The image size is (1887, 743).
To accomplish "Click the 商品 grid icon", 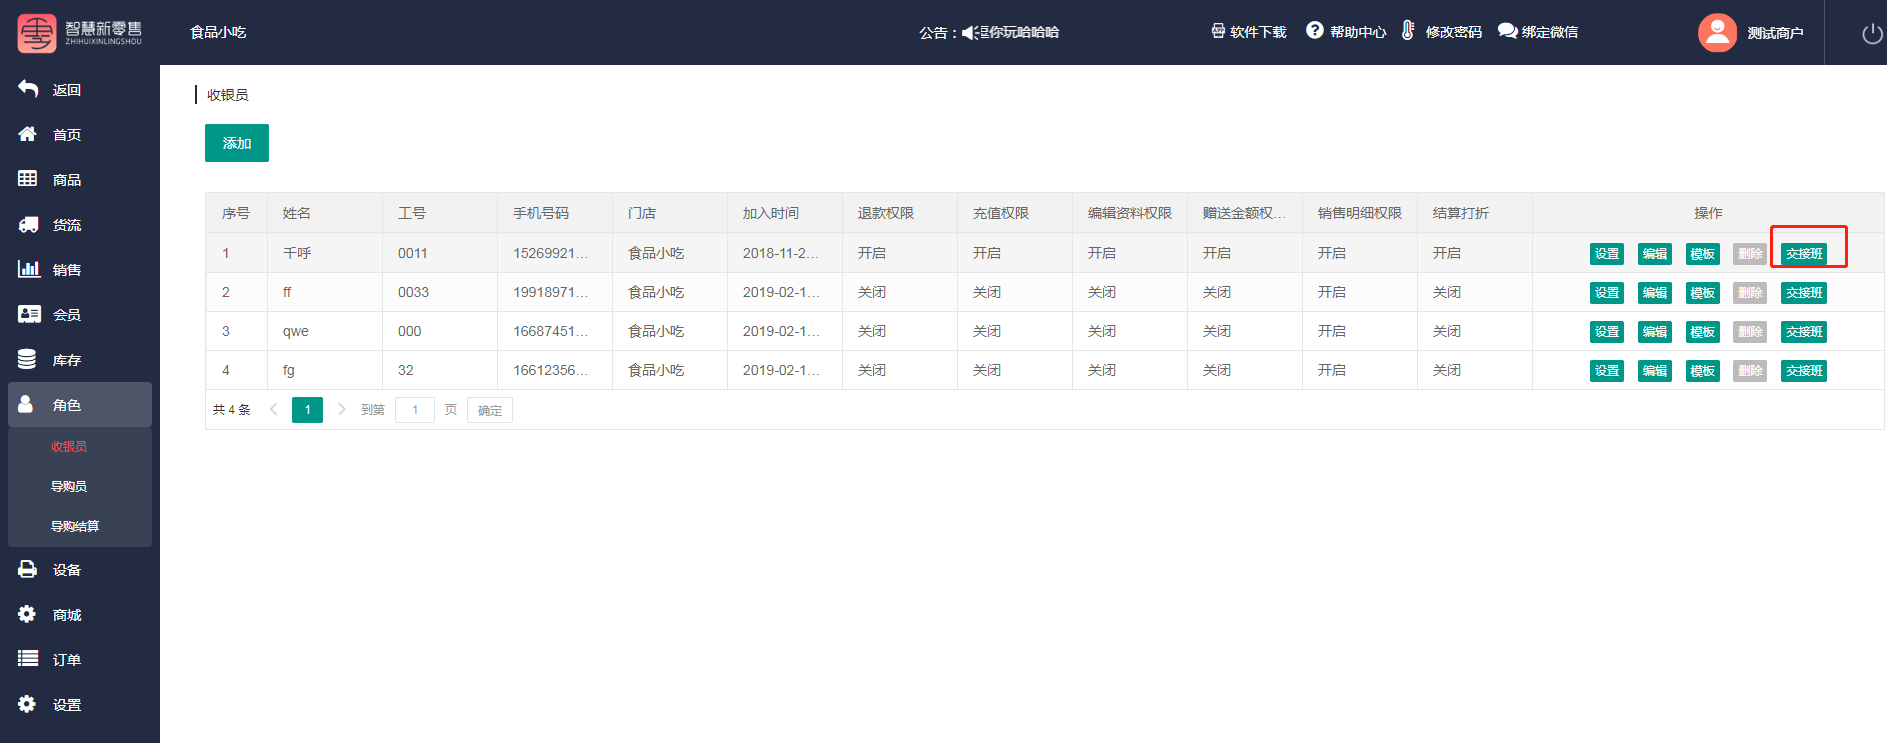I will click(28, 179).
